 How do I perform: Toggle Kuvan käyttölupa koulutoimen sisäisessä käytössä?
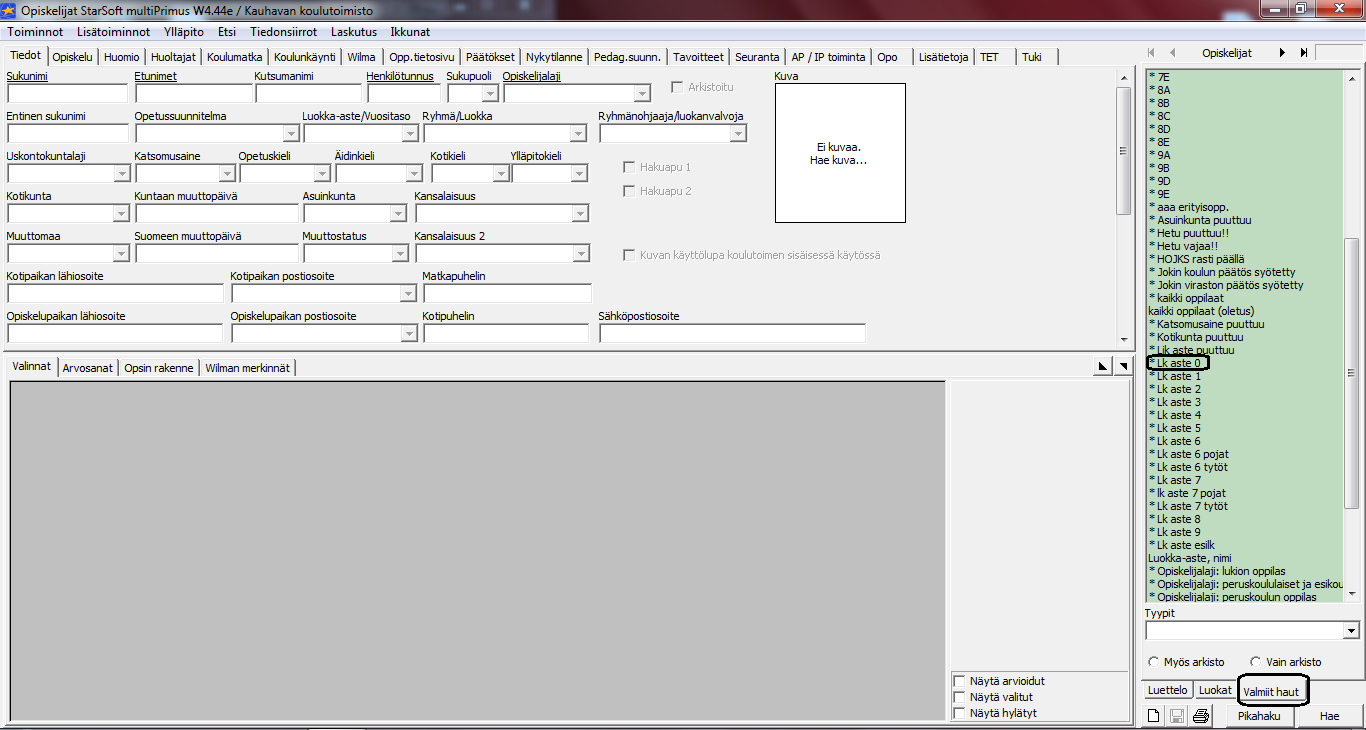629,255
